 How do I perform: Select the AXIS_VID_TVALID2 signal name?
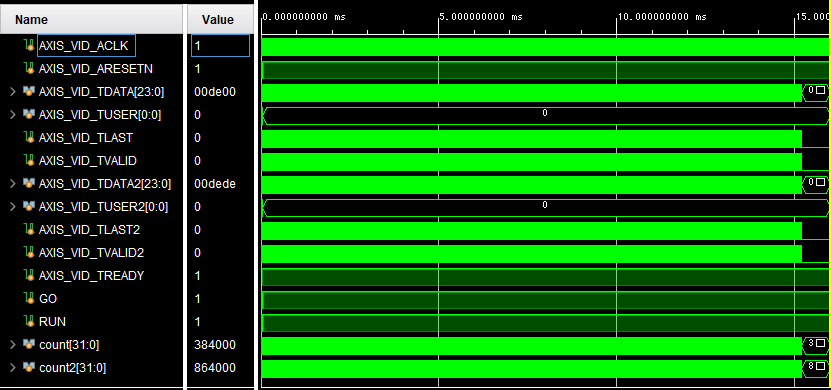pos(91,253)
